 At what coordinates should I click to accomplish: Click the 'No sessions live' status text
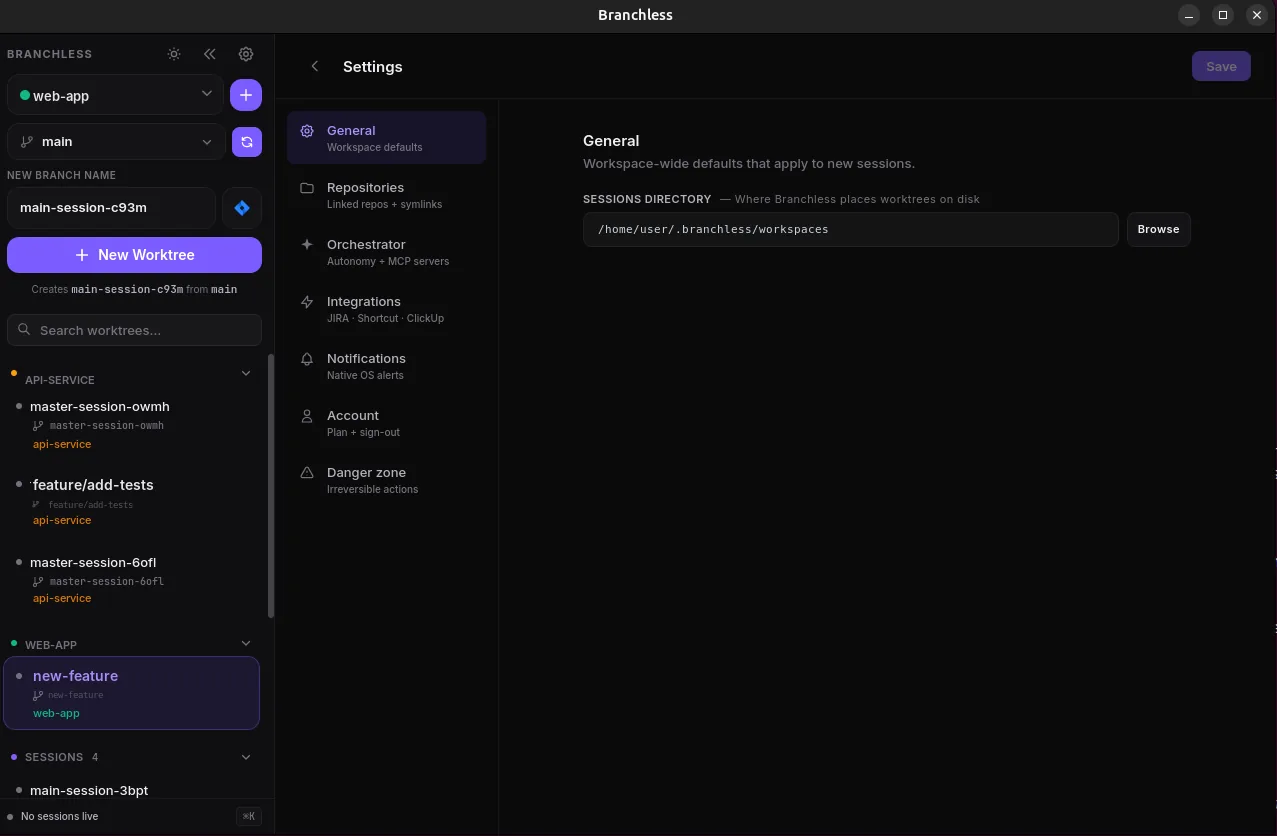(x=59, y=816)
